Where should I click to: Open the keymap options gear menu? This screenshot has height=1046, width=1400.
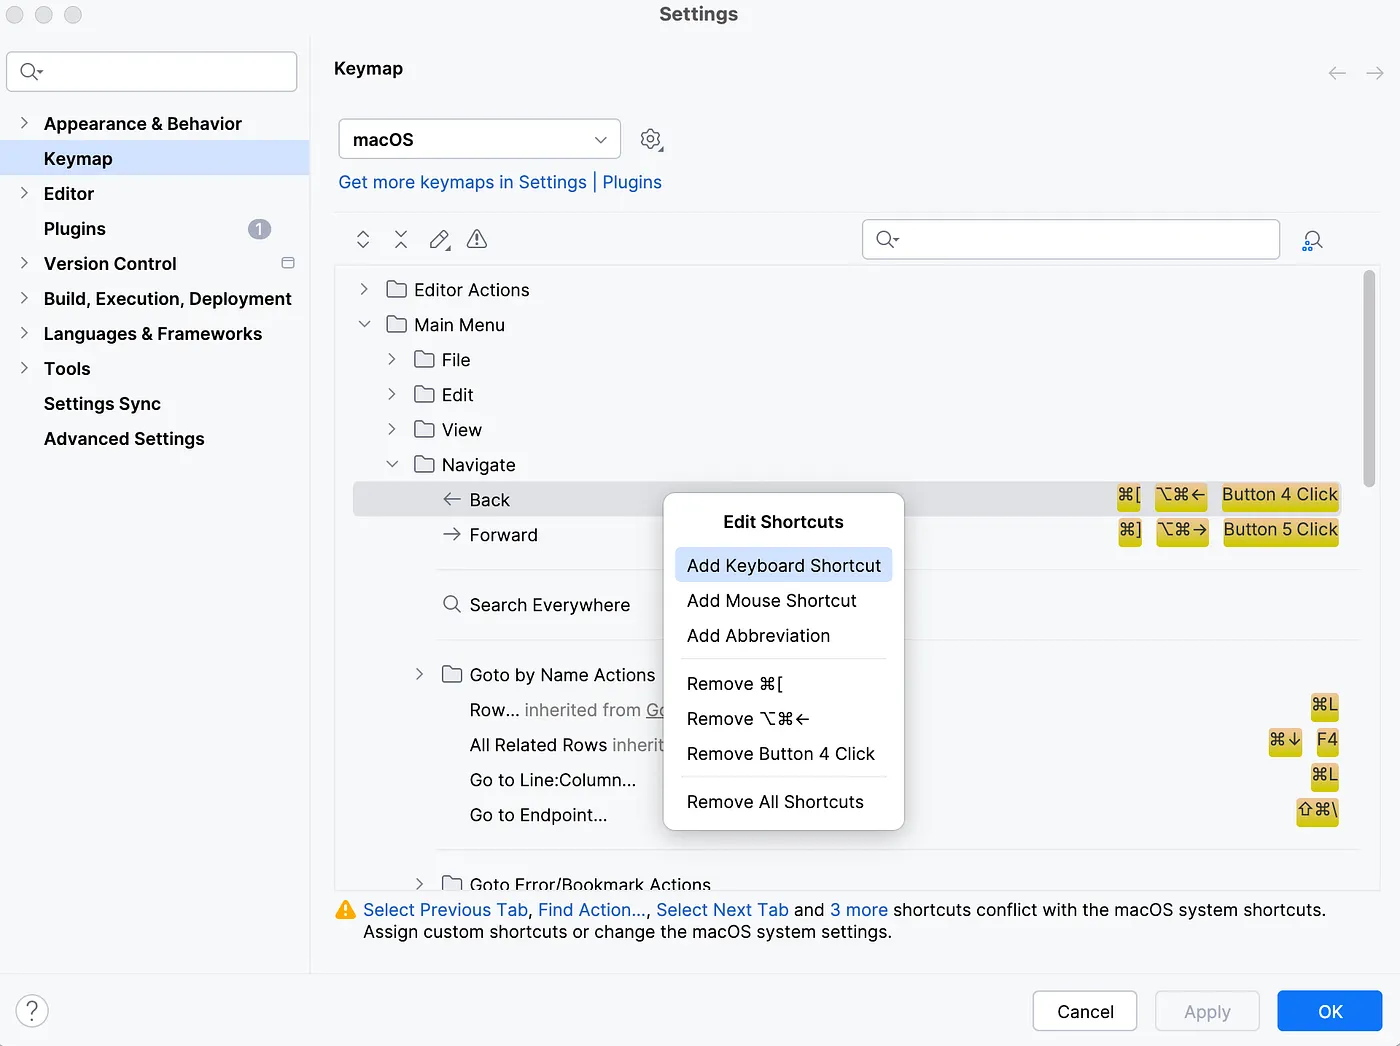tap(651, 139)
